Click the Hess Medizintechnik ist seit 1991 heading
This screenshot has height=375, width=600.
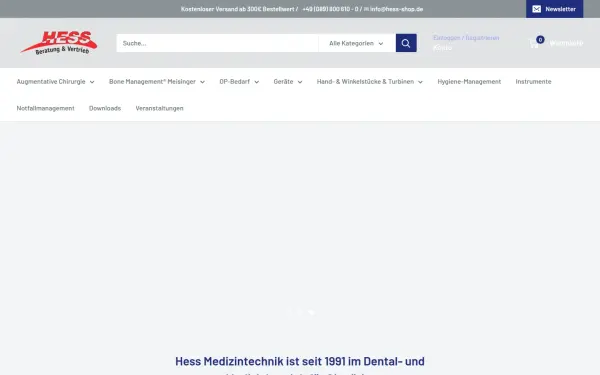[300, 361]
